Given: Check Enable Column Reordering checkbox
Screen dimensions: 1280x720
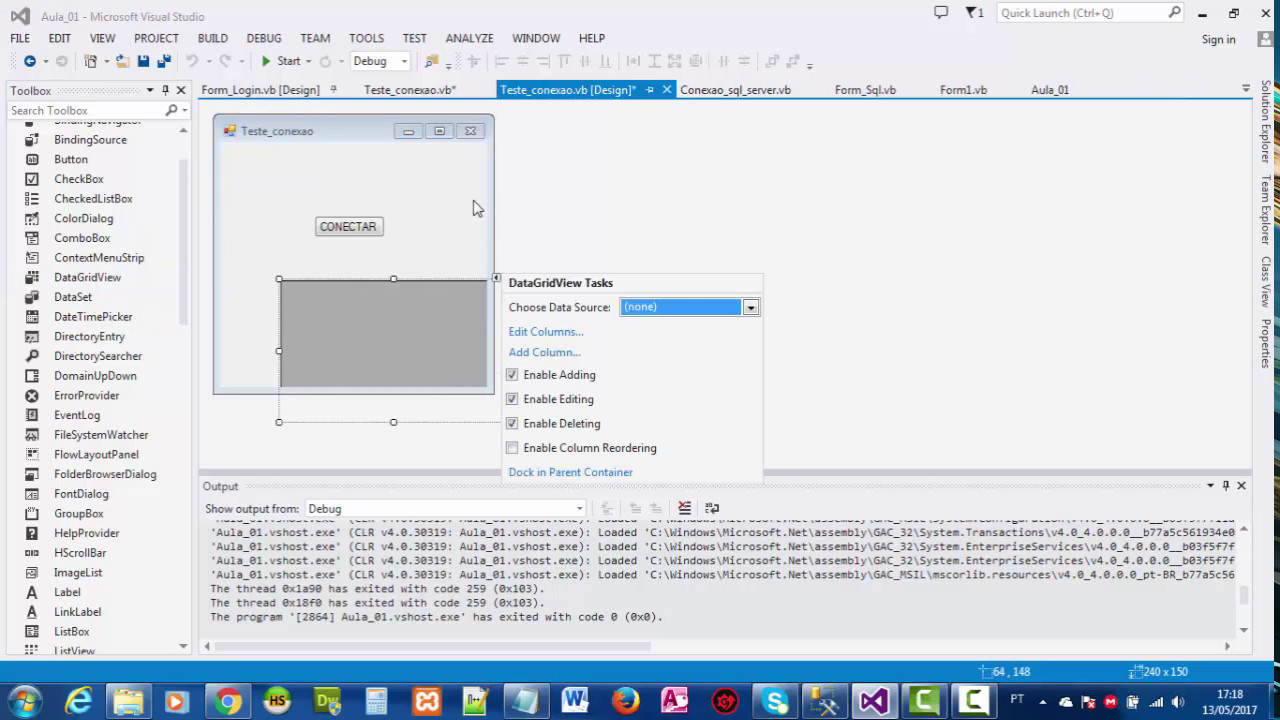Looking at the screenshot, I should pyautogui.click(x=512, y=448).
